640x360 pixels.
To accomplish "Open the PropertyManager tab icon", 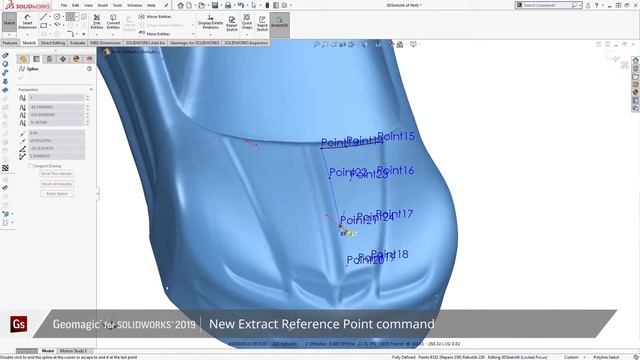I will [x=36, y=59].
